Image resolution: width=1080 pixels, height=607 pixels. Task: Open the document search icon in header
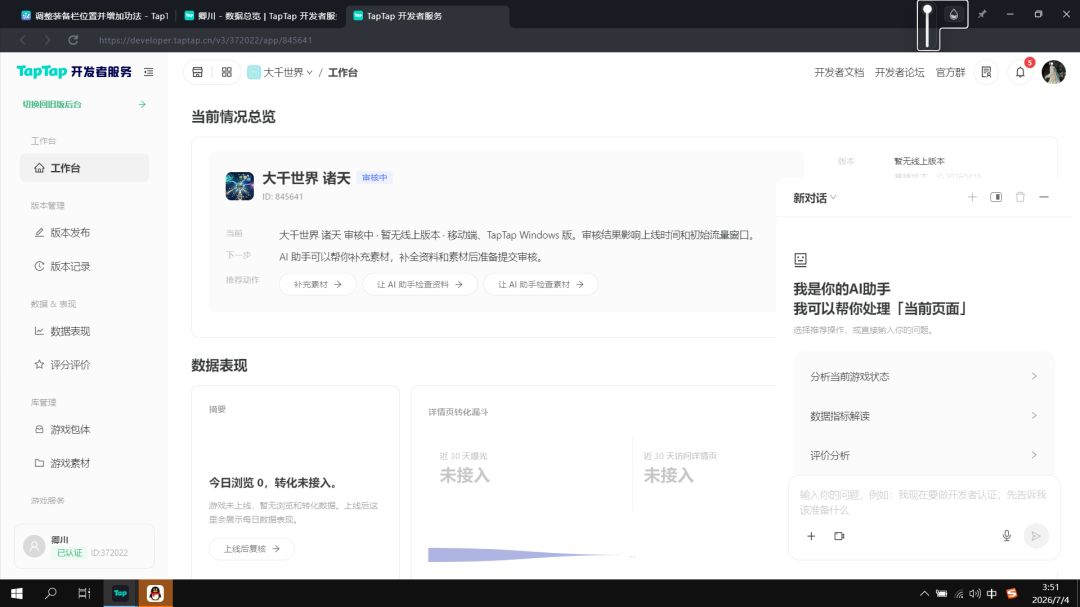pyautogui.click(x=986, y=72)
